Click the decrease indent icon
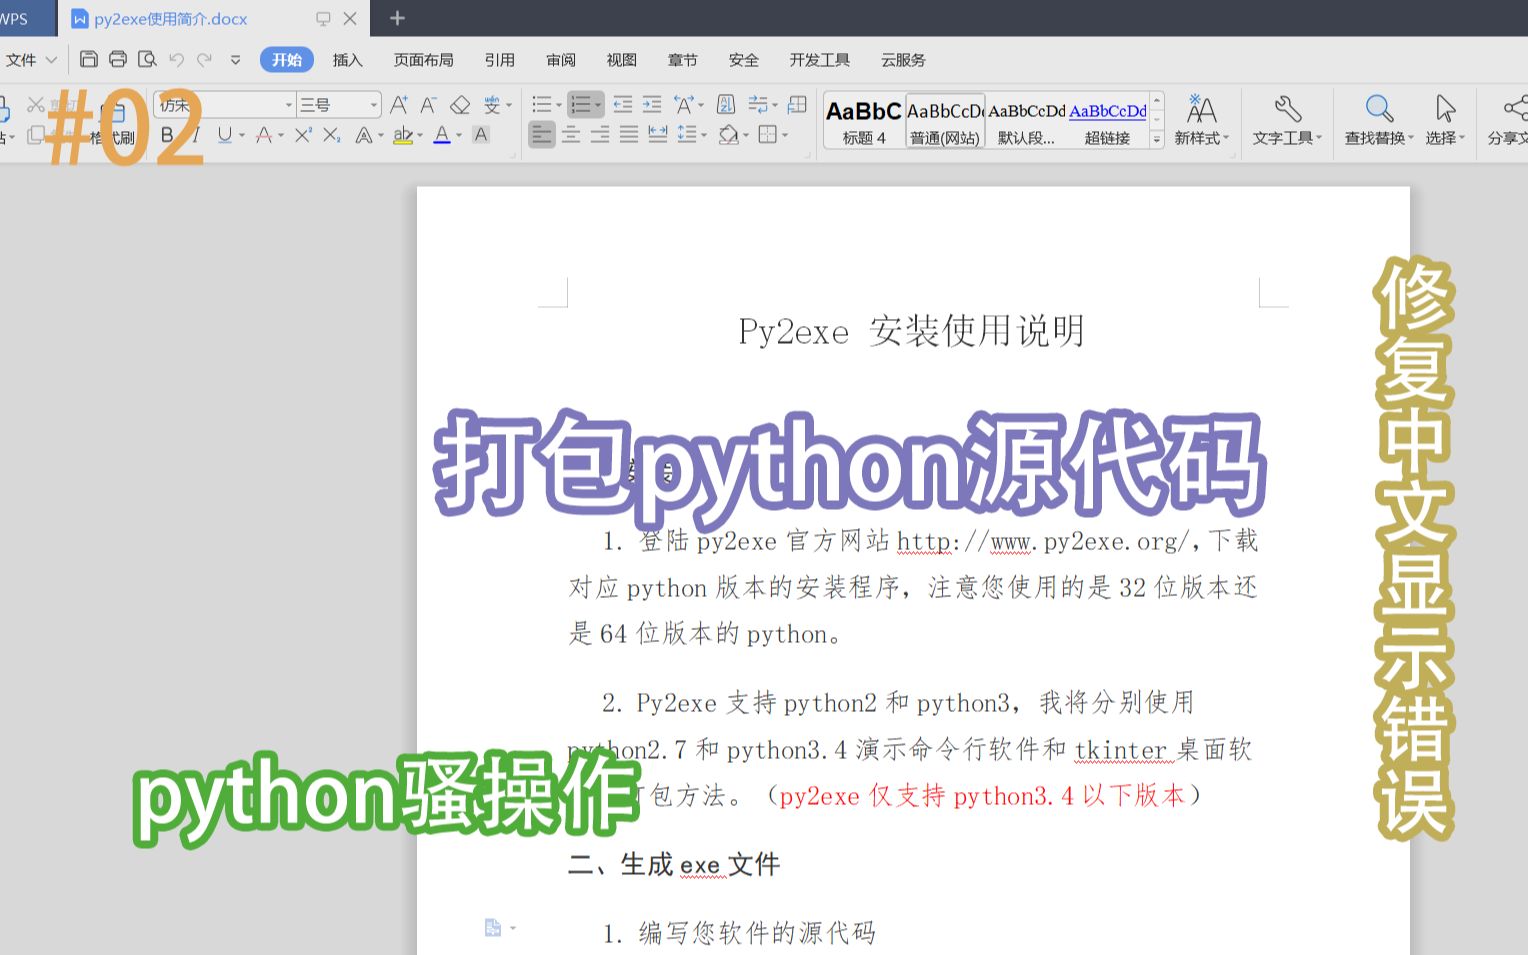1528x955 pixels. tap(623, 104)
